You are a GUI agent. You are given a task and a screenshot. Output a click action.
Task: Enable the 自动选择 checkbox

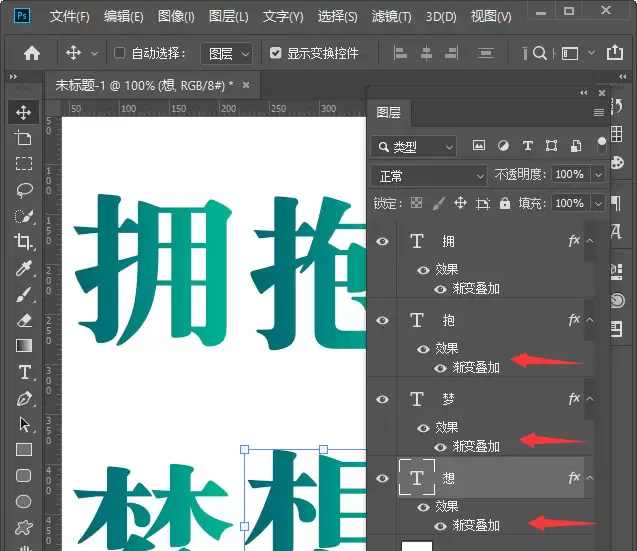(x=119, y=53)
